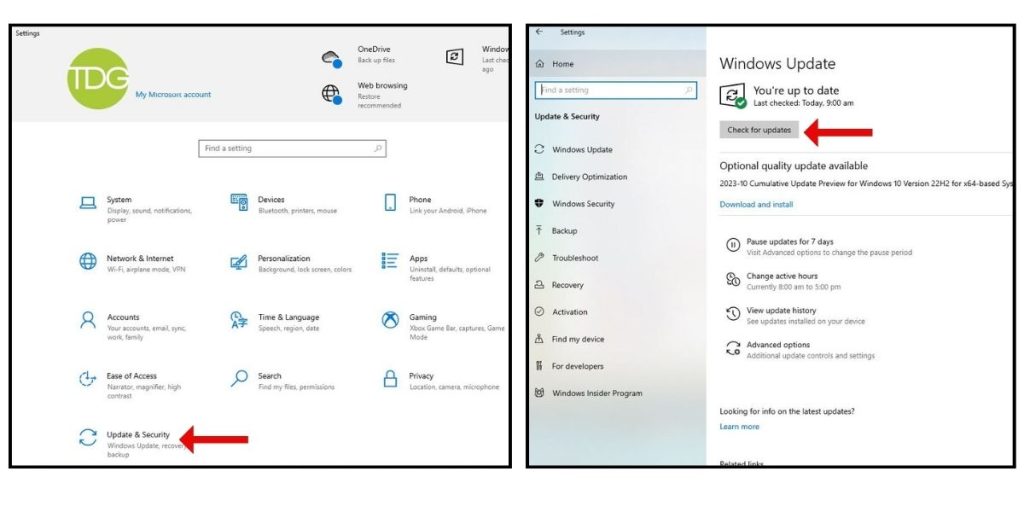Image resolution: width=1024 pixels, height=512 pixels.
Task: Click the Web browsing globe icon
Action: pos(332,94)
